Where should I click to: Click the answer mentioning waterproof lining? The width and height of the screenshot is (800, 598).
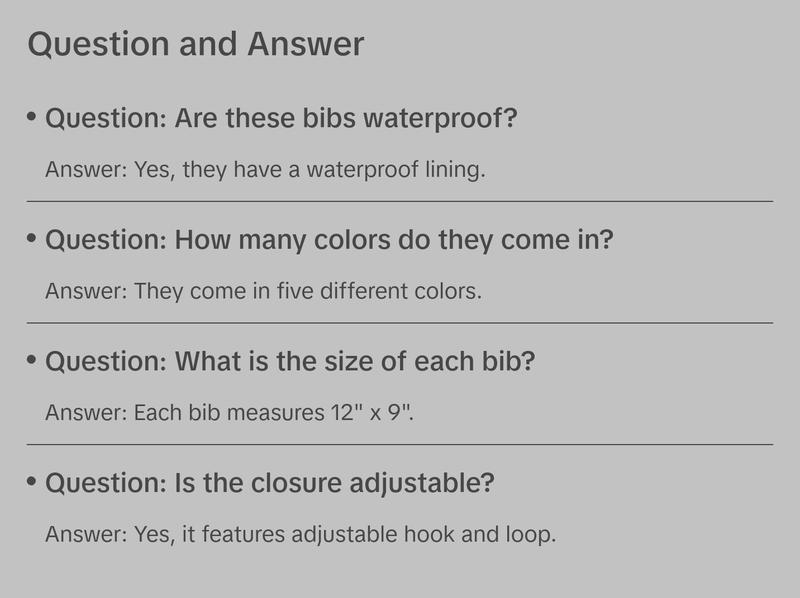[265, 170]
